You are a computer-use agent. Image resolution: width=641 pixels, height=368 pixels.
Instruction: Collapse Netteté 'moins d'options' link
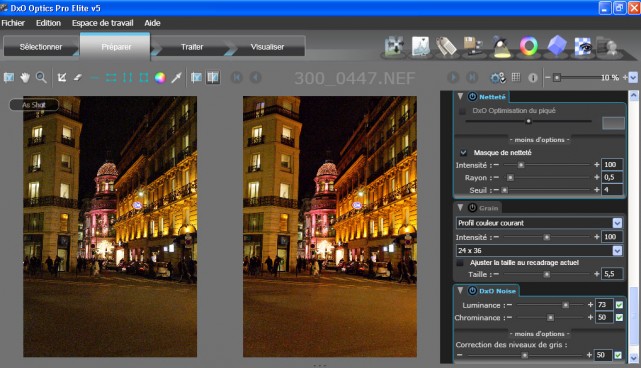coord(539,140)
